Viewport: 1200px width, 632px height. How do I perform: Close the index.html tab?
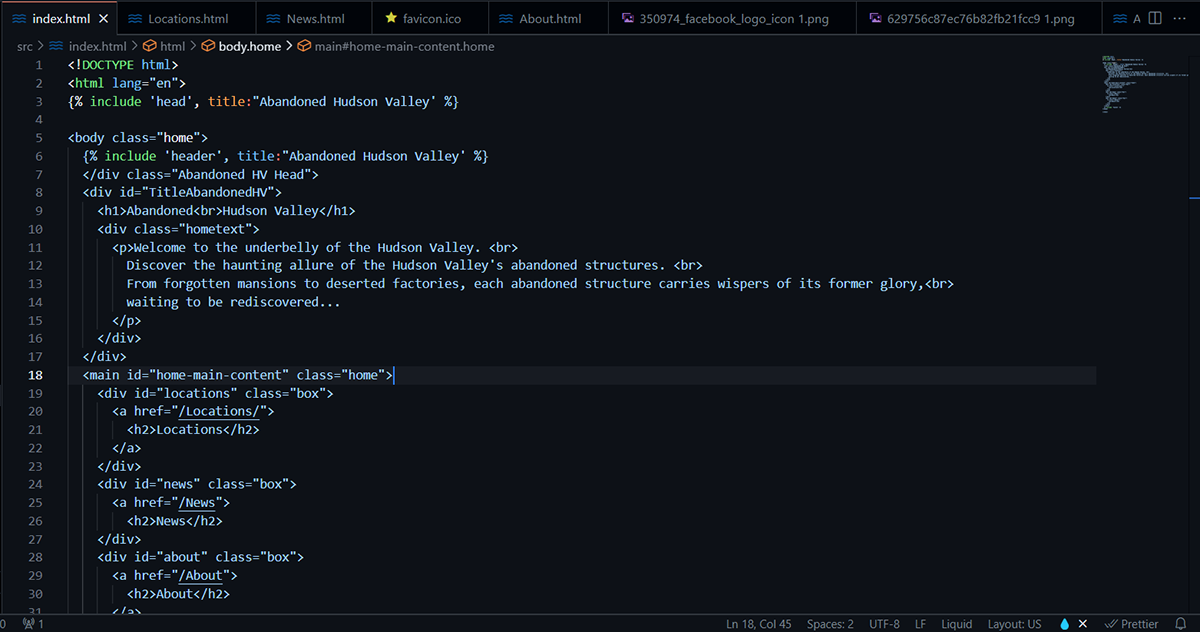pyautogui.click(x=104, y=19)
